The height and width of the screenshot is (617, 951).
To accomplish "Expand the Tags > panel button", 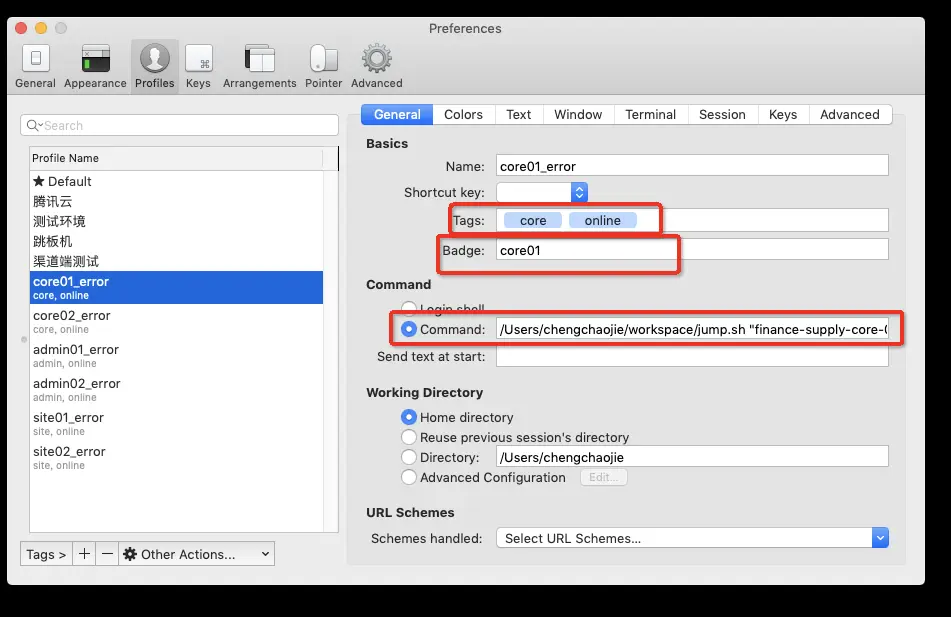I will (46, 554).
